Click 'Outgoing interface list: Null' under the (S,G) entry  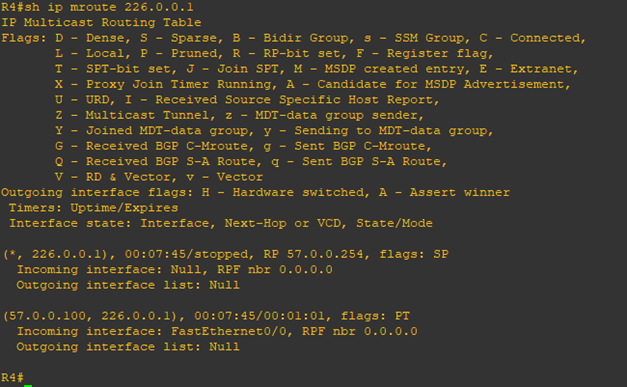[x=128, y=347]
